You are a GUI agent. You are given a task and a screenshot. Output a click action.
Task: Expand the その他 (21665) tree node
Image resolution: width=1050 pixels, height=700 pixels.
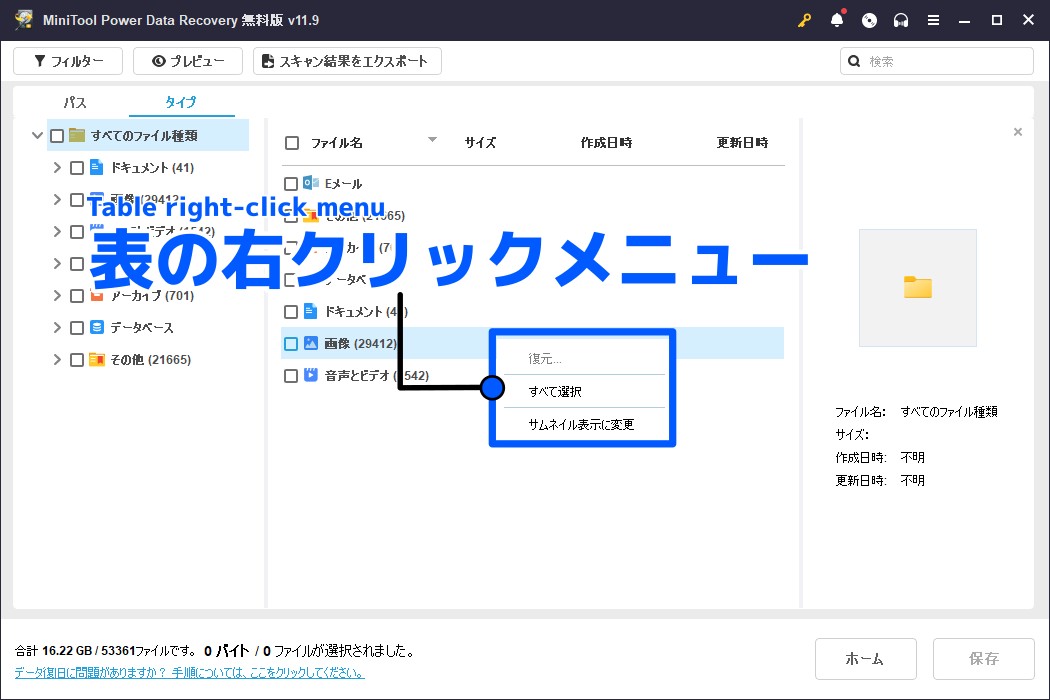point(57,359)
